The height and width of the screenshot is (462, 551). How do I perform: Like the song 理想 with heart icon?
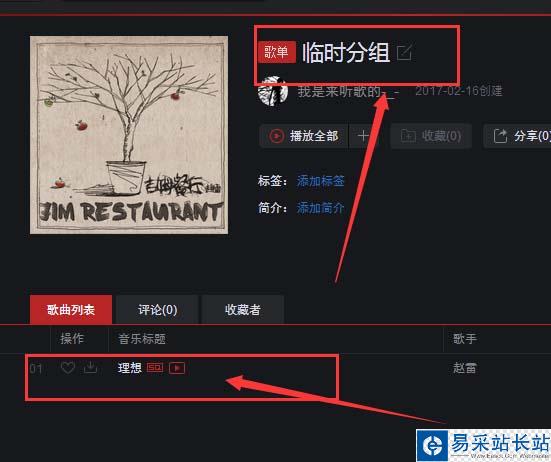[x=68, y=368]
